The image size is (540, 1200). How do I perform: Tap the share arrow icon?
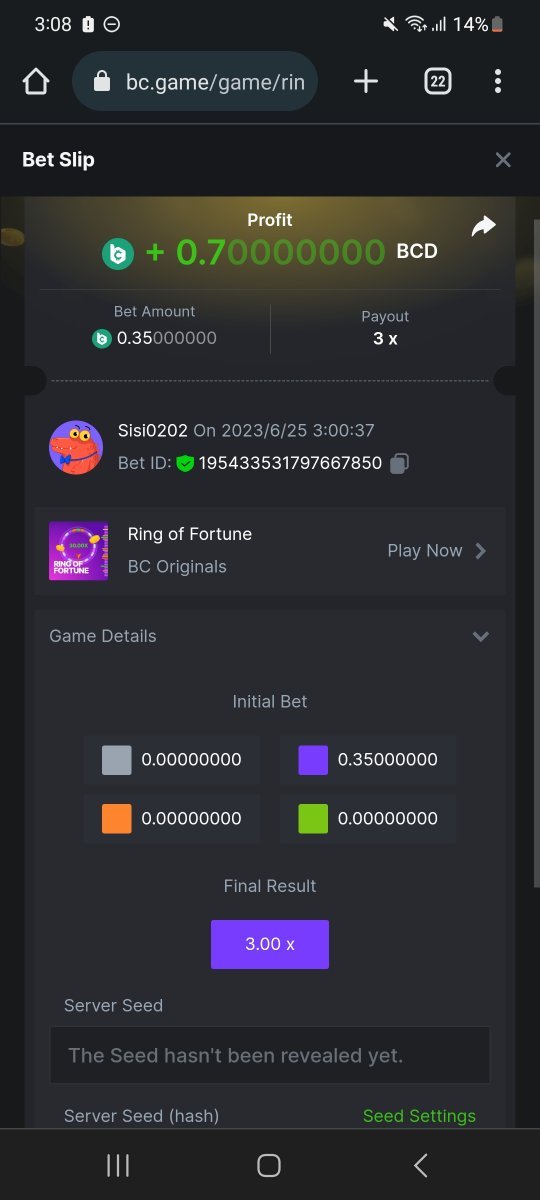(483, 227)
